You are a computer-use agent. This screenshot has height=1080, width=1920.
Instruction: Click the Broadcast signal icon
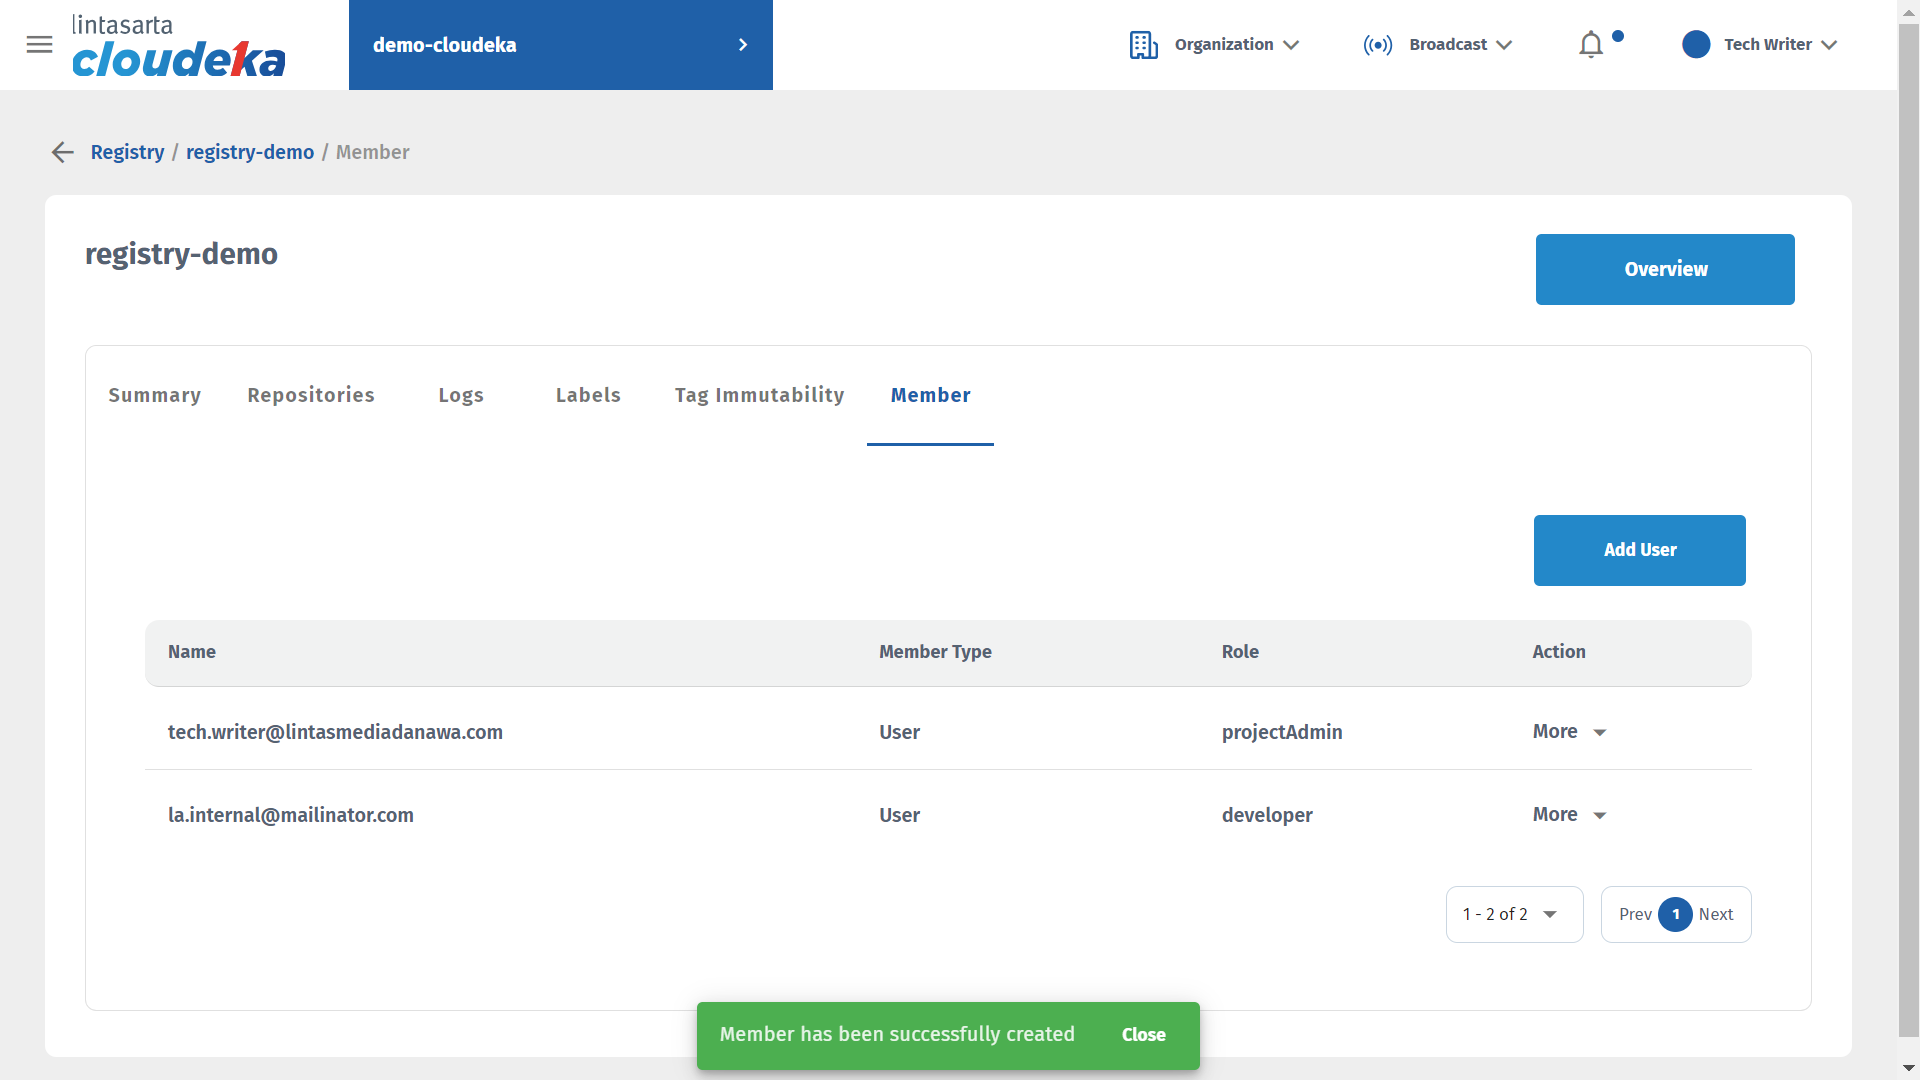click(x=1377, y=45)
